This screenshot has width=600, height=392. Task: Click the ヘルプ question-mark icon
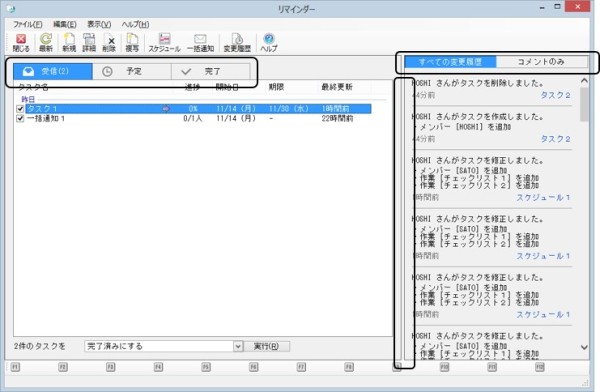(269, 42)
